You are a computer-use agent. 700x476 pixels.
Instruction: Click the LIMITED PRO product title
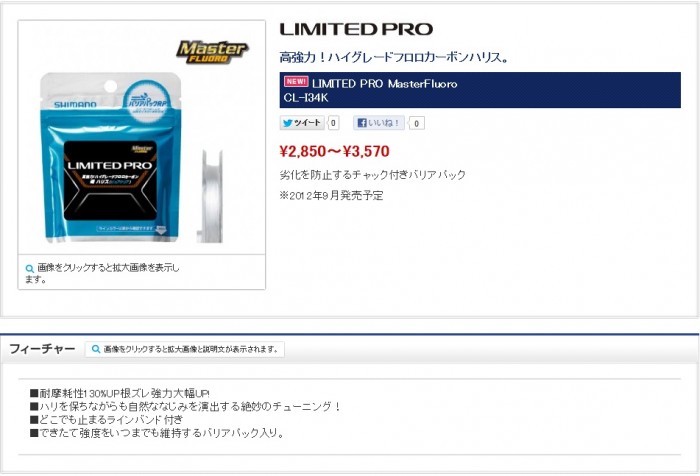(356, 29)
